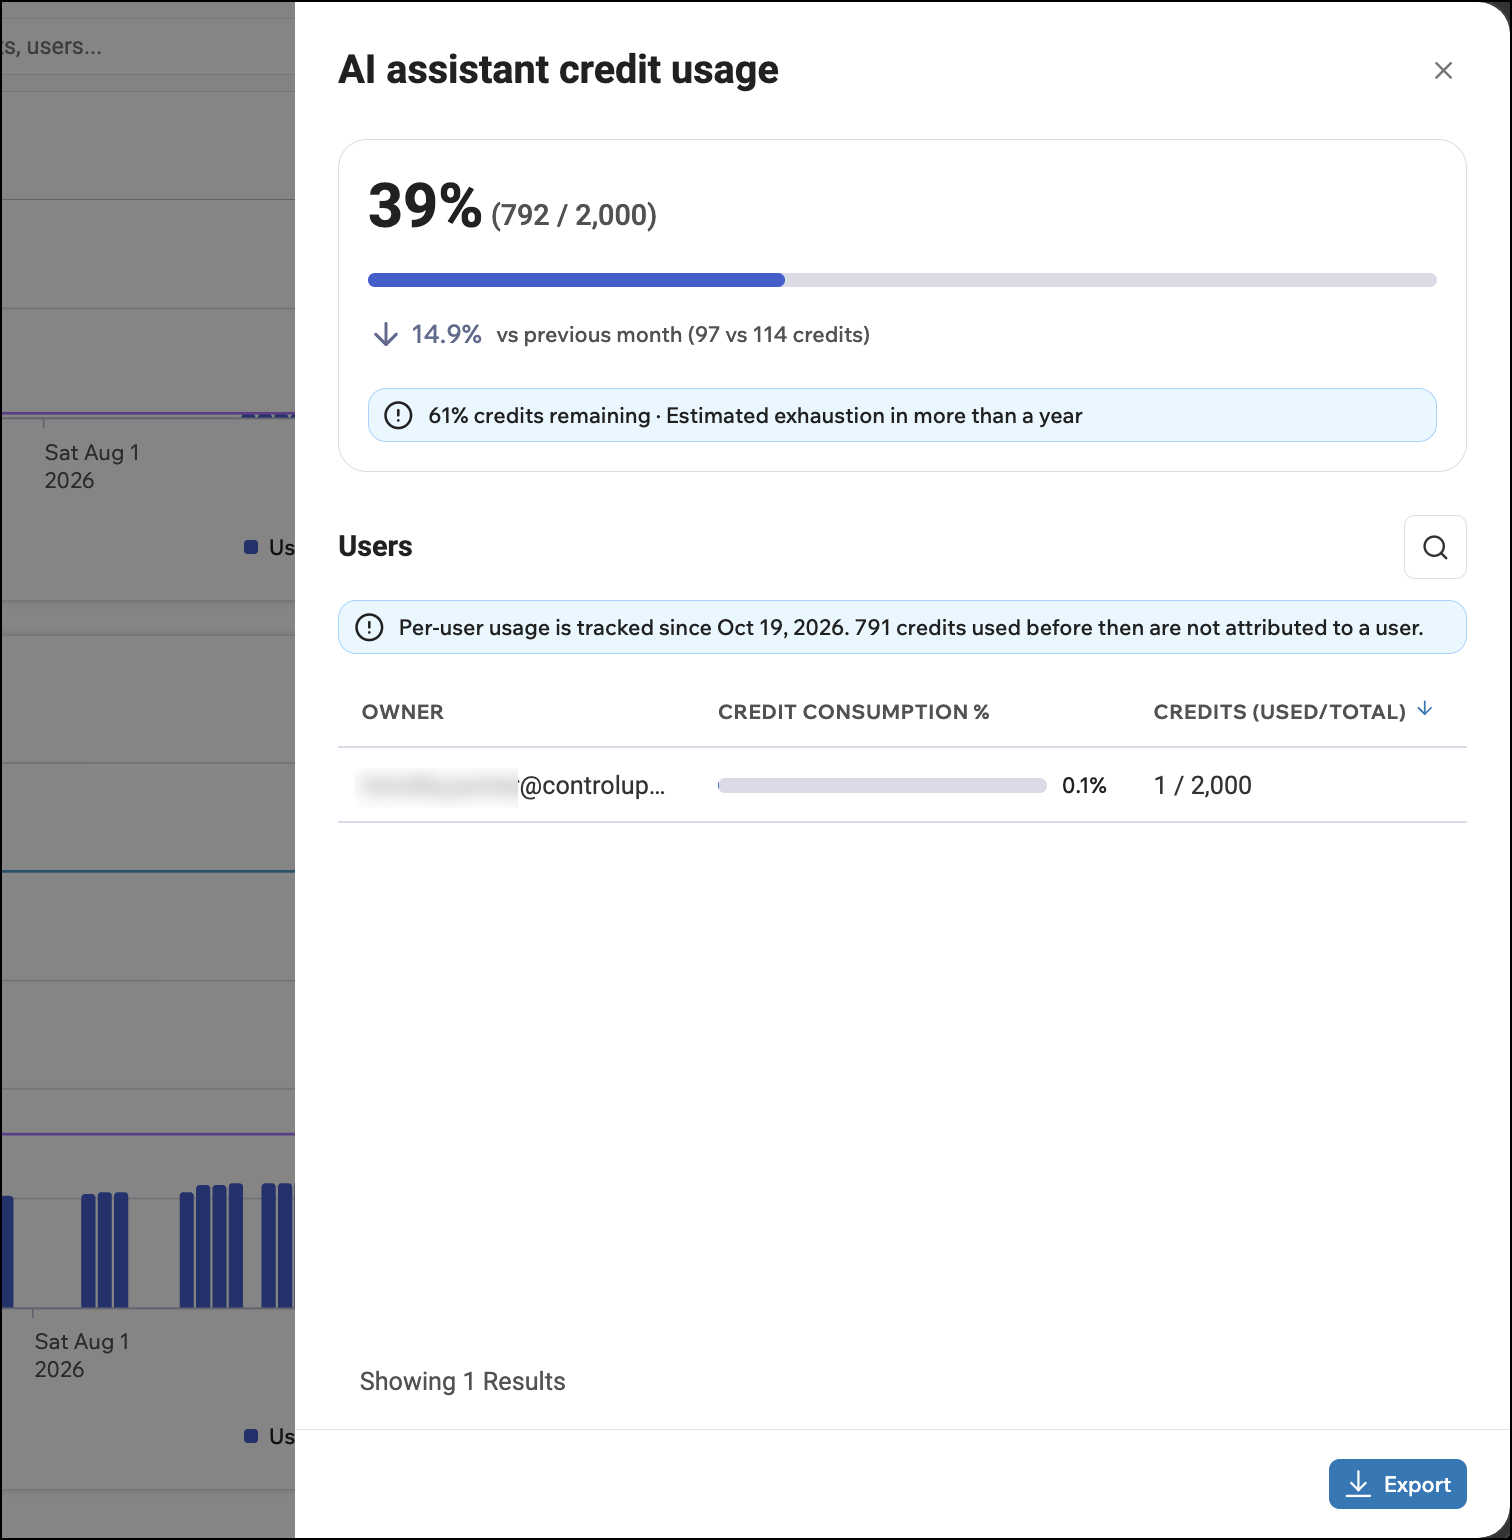Click the '1 / 2,000' credits cell
Image resolution: width=1512 pixels, height=1540 pixels.
(1202, 785)
